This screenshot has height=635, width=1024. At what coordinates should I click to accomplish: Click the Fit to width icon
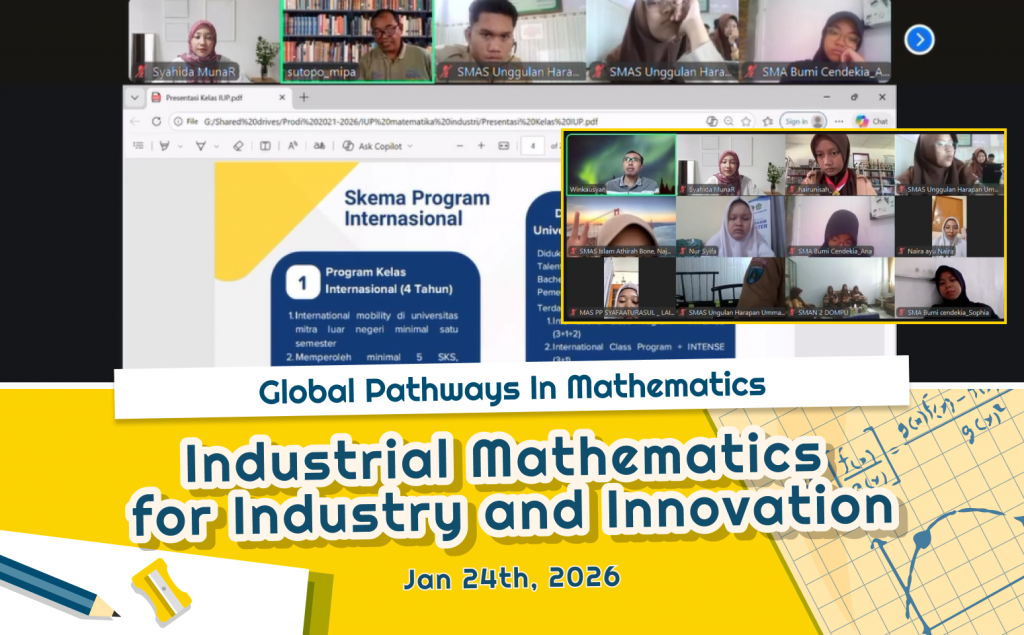[504, 145]
